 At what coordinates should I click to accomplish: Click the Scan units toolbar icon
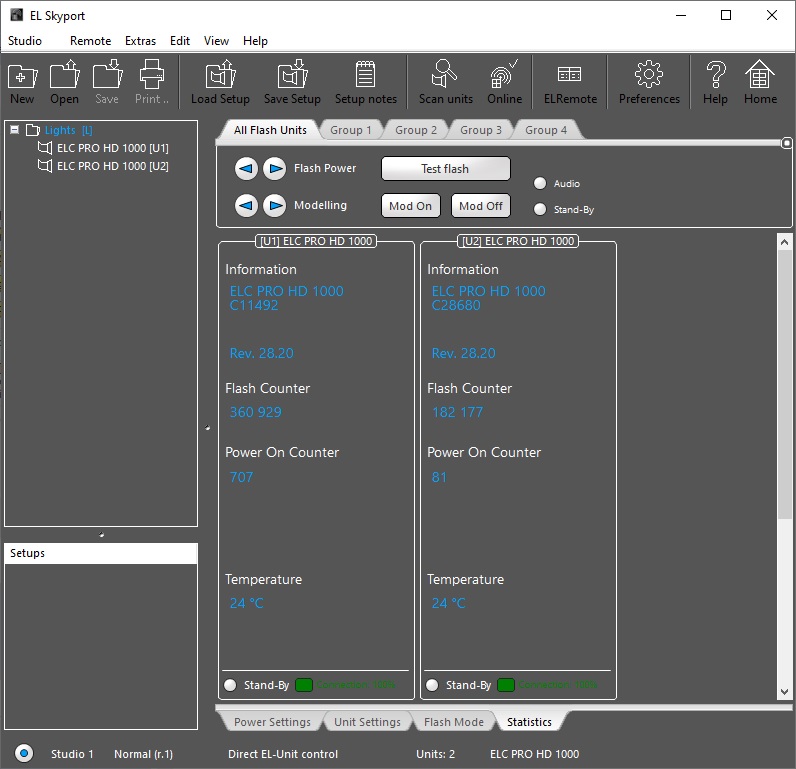pyautogui.click(x=445, y=83)
